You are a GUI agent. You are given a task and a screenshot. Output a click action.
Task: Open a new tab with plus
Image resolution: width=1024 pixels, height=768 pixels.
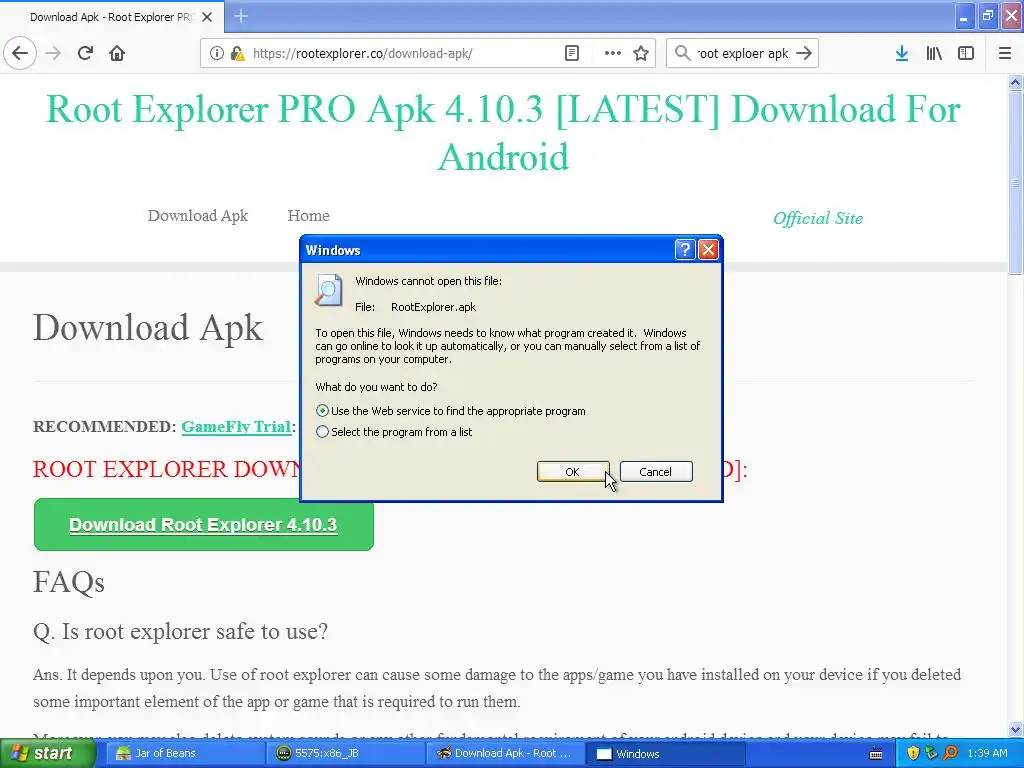point(241,16)
